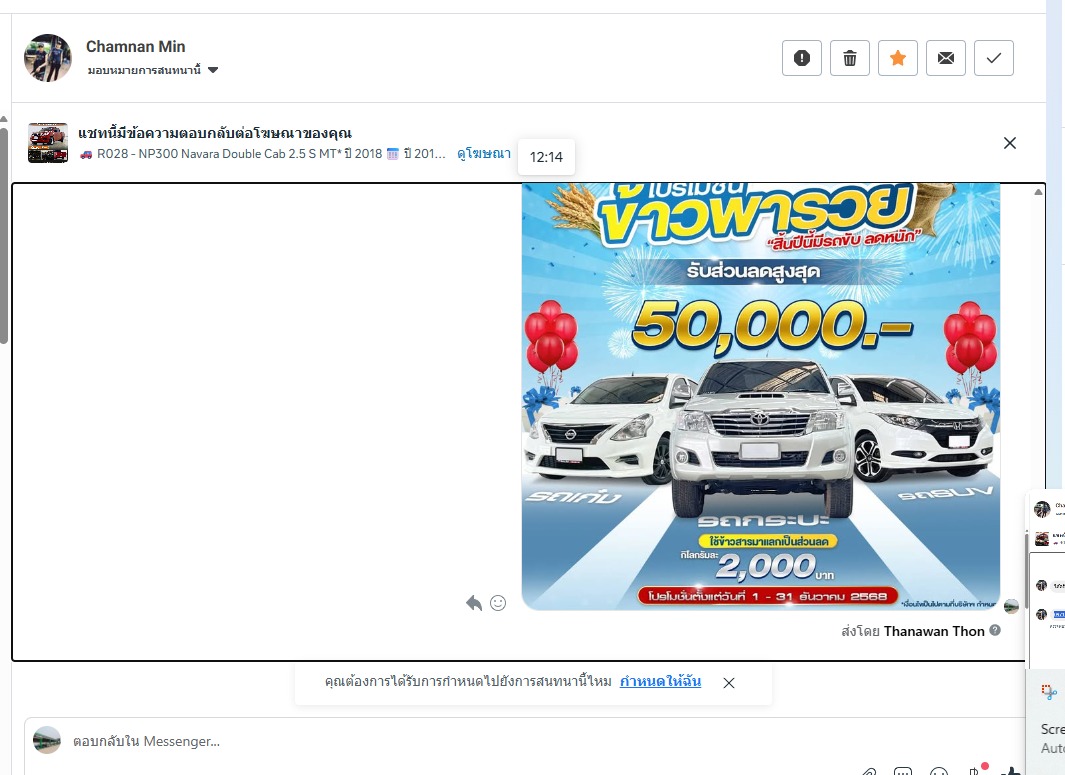Click the Chamnan Min contact name
The image size is (1065, 775).
pyautogui.click(x=135, y=46)
